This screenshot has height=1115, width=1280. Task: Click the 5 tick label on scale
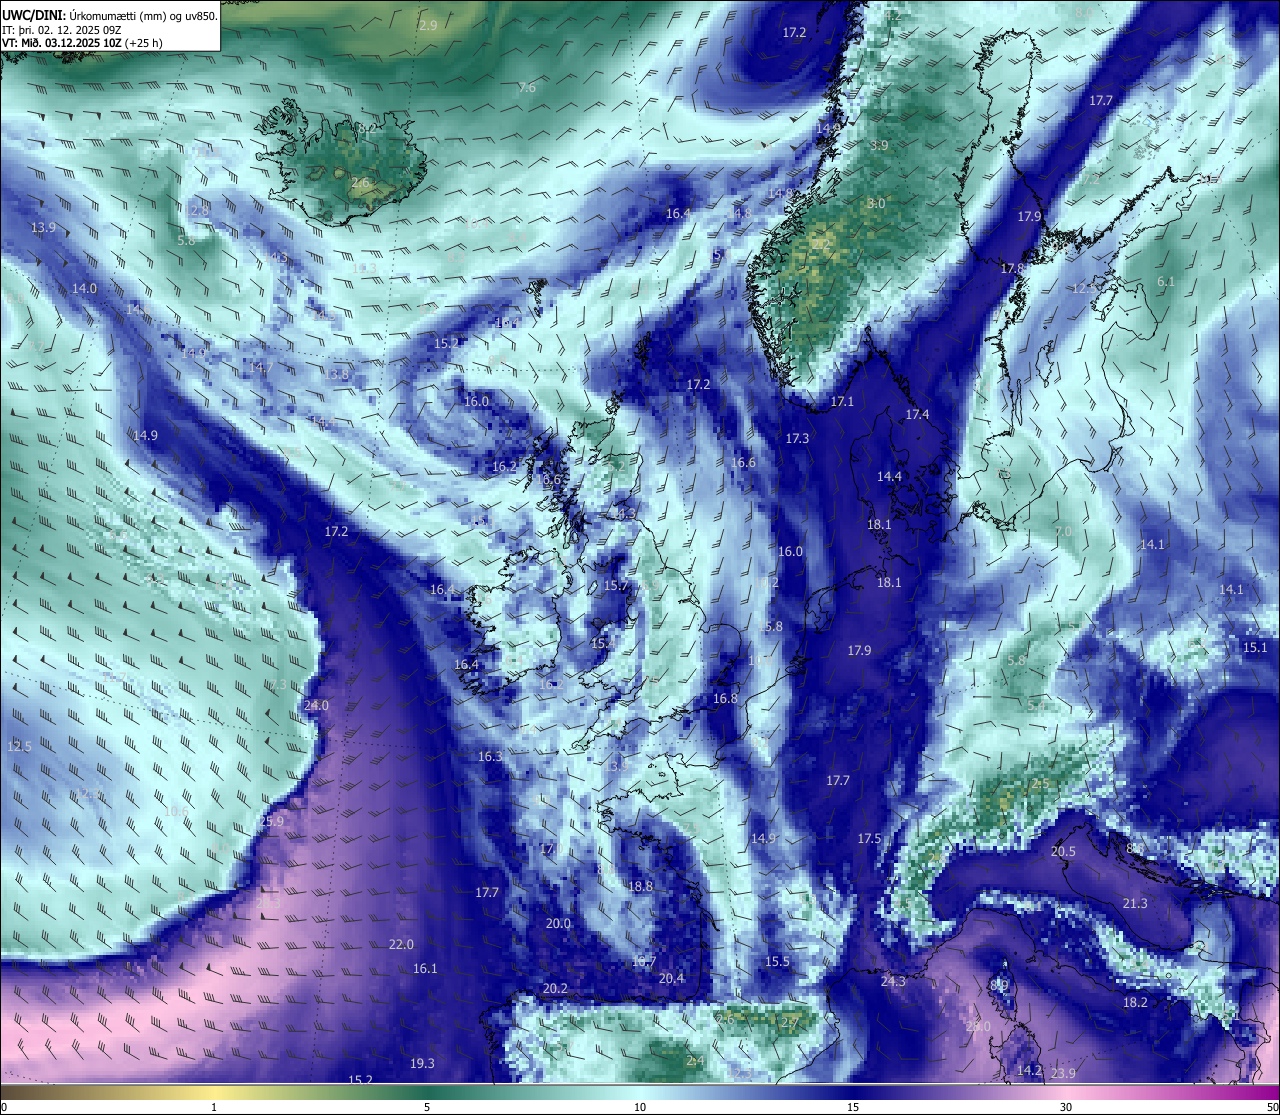(427, 1107)
